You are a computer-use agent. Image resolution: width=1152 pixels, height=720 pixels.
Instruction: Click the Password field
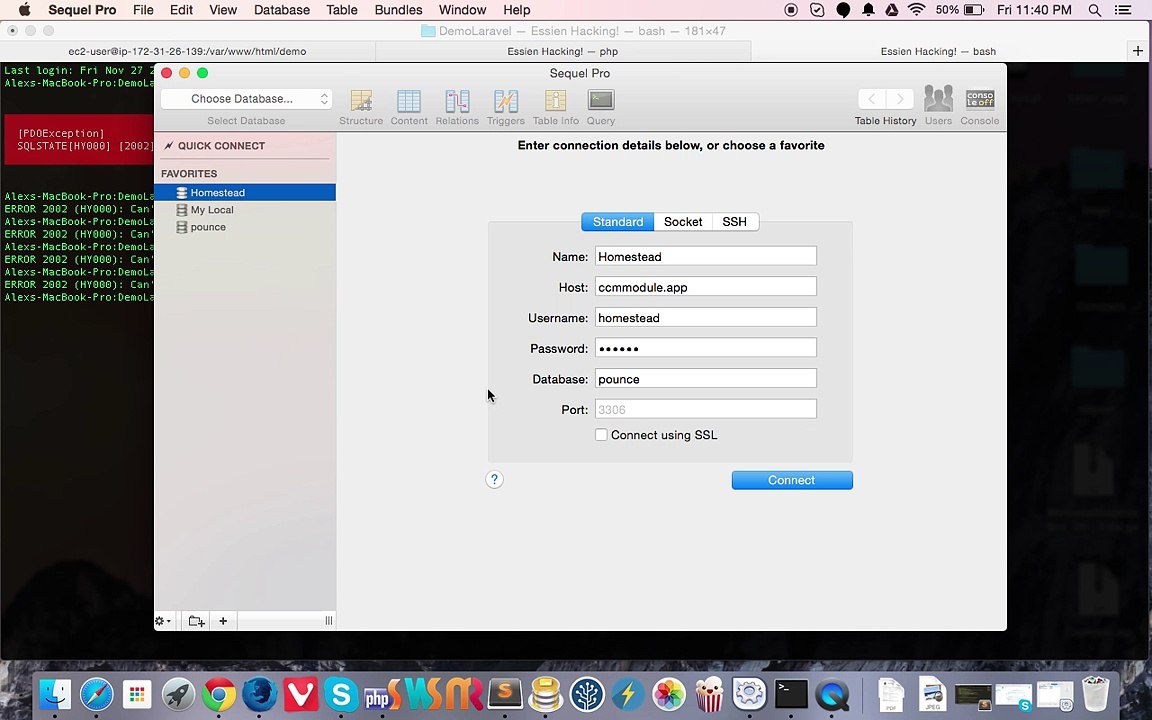705,348
